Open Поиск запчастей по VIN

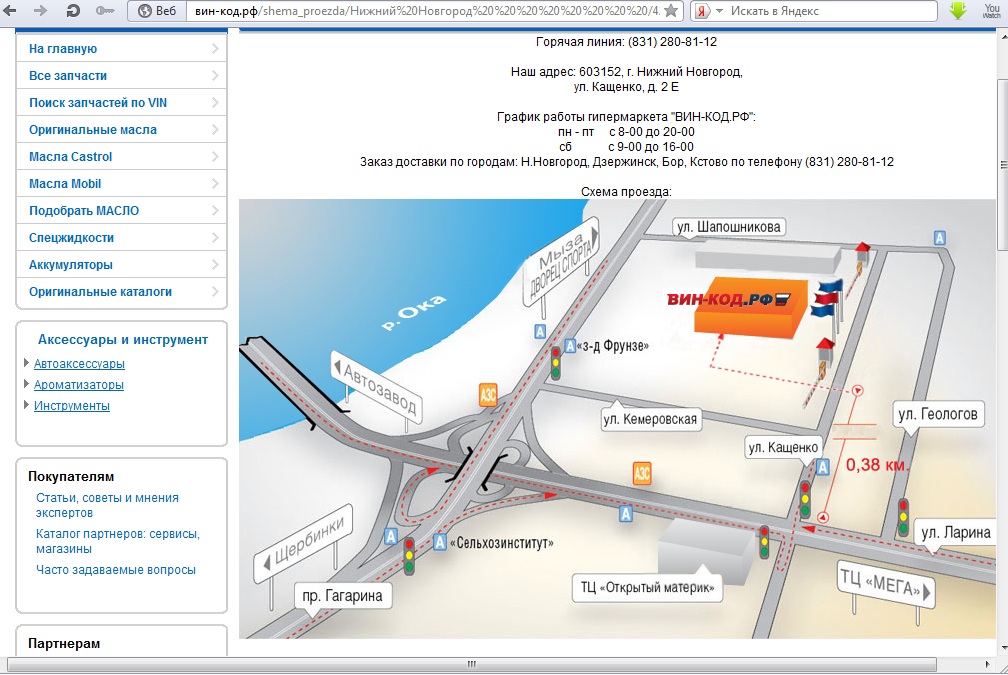pyautogui.click(x=122, y=103)
